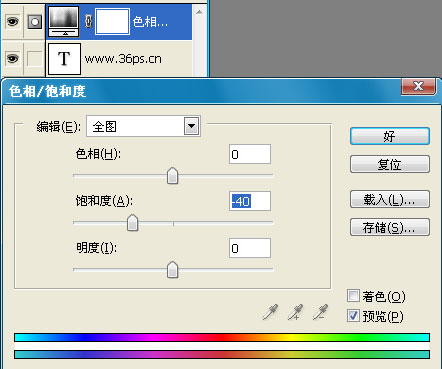Click empty link box on www.36ps.cn layer

(35, 59)
